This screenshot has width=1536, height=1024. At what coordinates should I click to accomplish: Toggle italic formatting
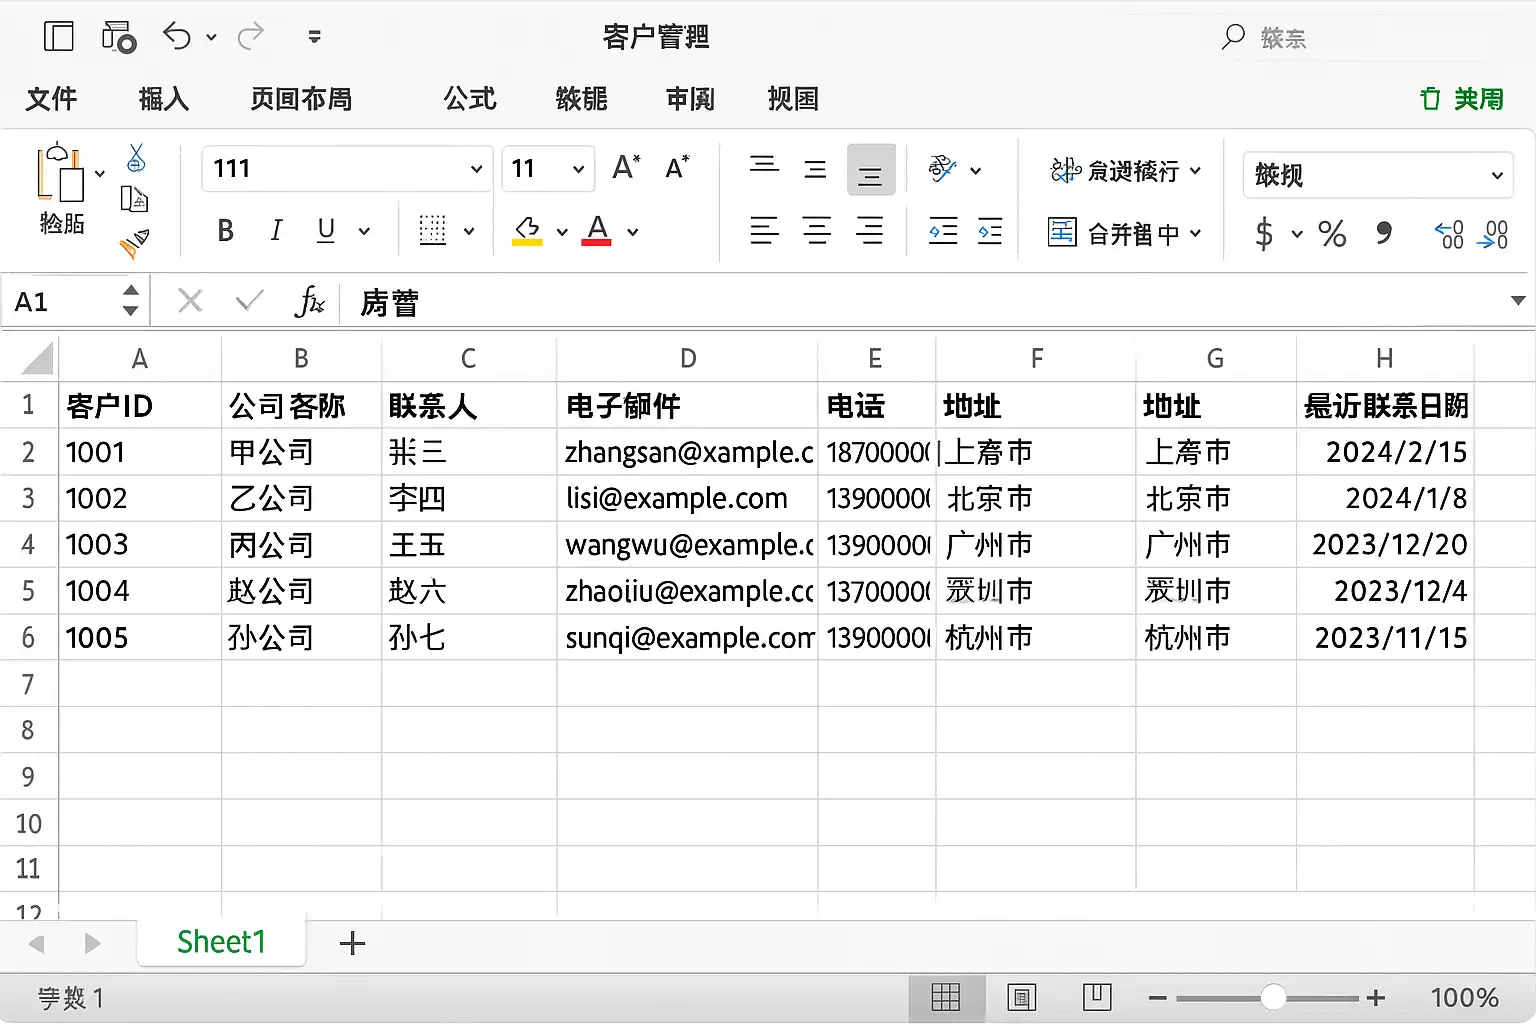(x=276, y=231)
